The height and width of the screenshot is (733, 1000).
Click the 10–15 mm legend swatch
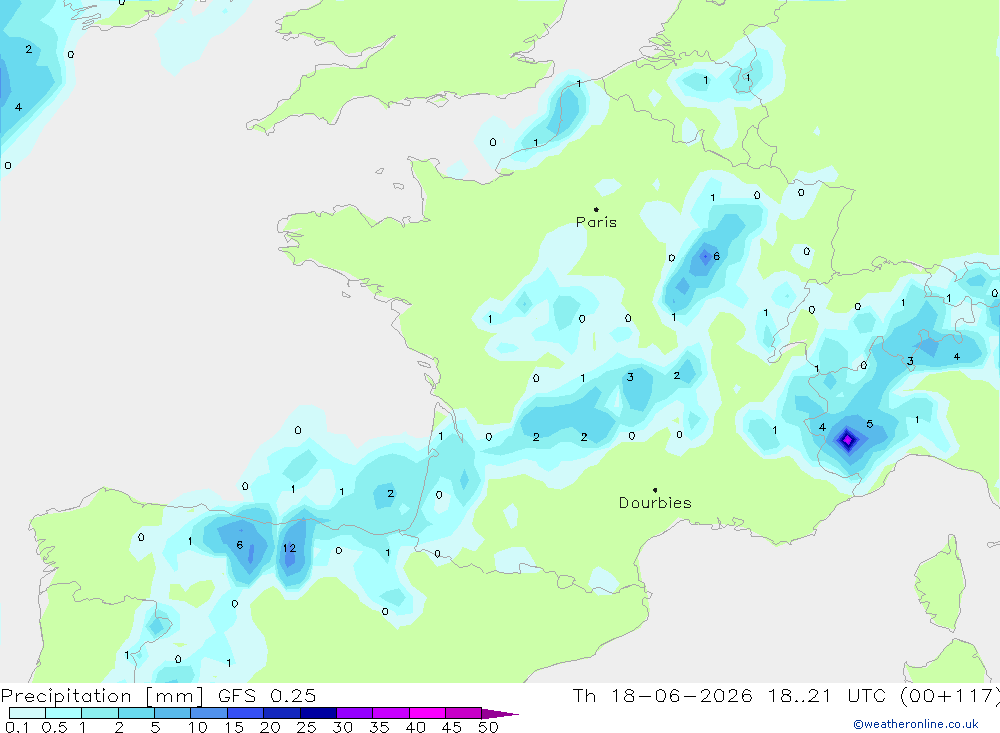pyautogui.click(x=209, y=713)
